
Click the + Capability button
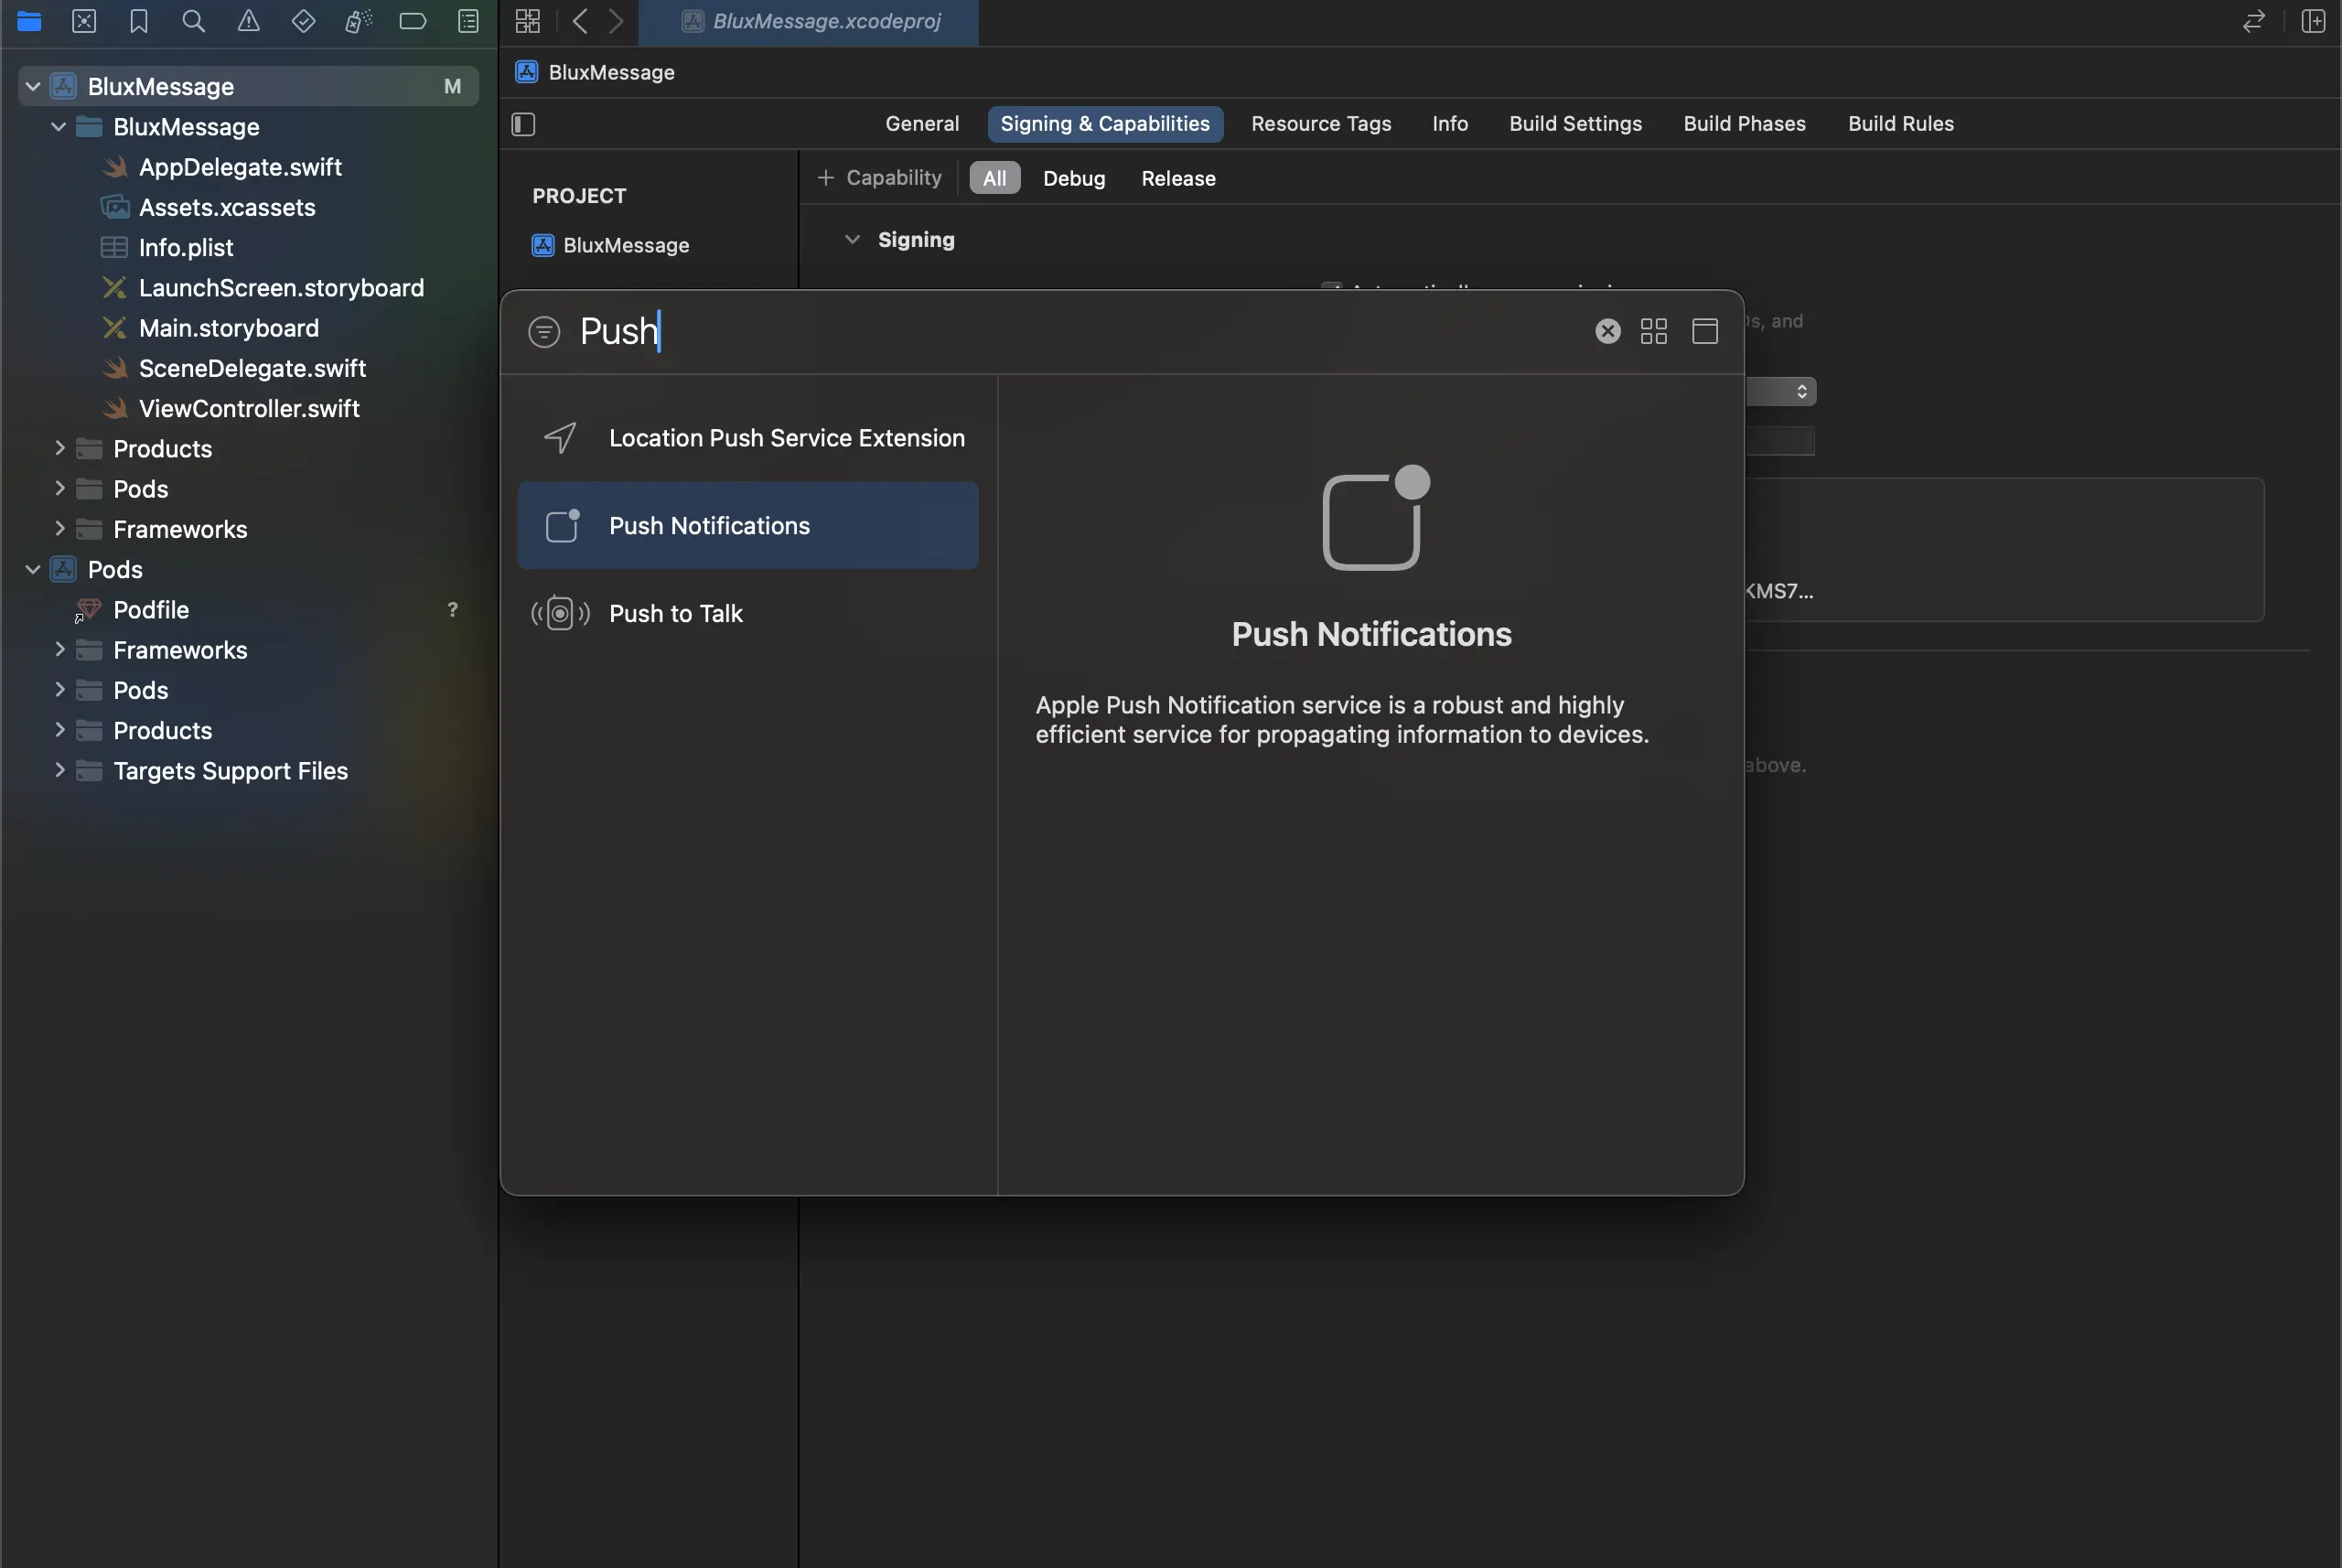pos(879,178)
